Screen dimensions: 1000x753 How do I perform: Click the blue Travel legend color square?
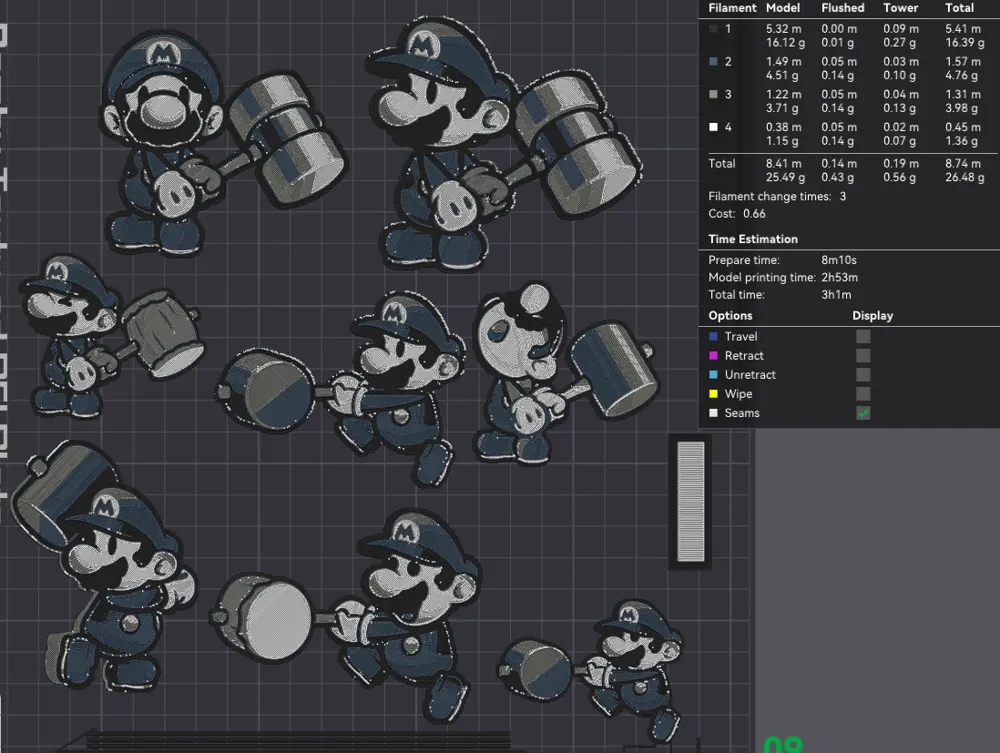(x=713, y=337)
